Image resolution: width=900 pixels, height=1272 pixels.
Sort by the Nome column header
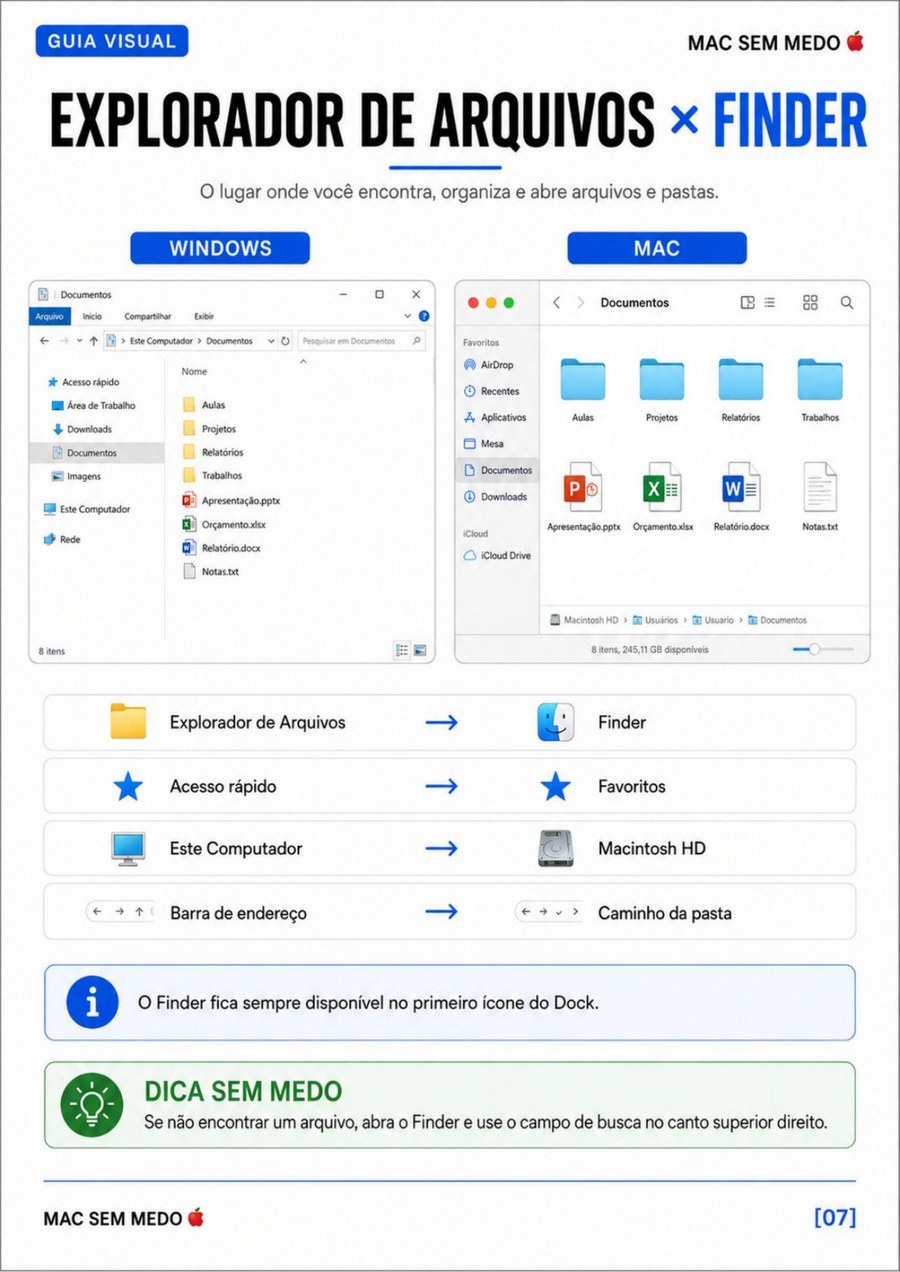coord(195,371)
